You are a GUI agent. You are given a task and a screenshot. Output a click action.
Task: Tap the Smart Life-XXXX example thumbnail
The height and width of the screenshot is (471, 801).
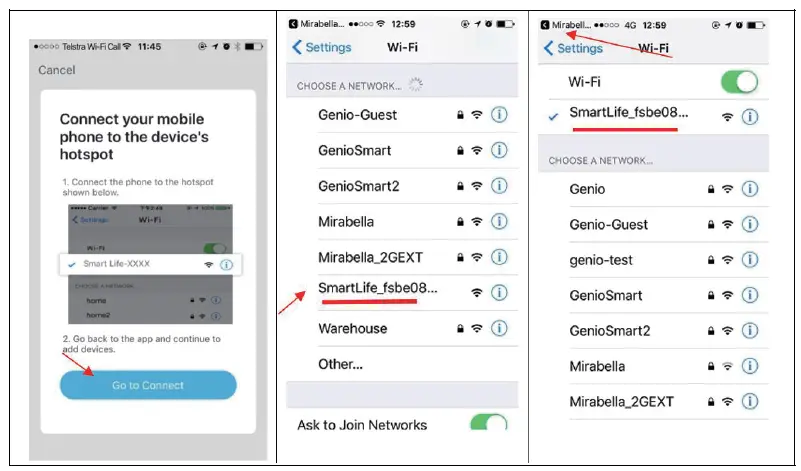[x=150, y=264]
